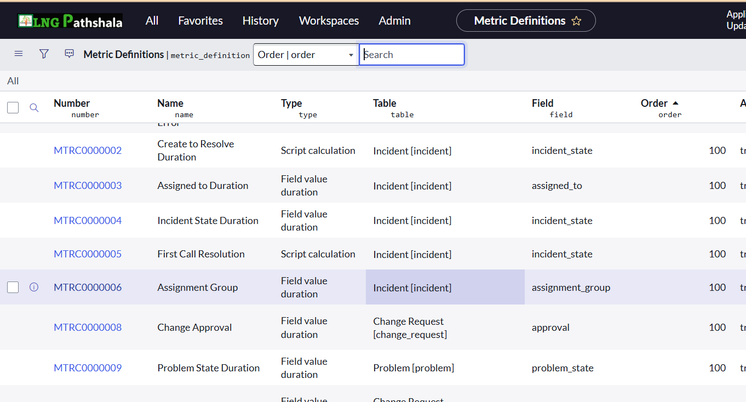Viewport: 746px width, 402px height.
Task: Open the Admin menu
Action: tap(394, 21)
